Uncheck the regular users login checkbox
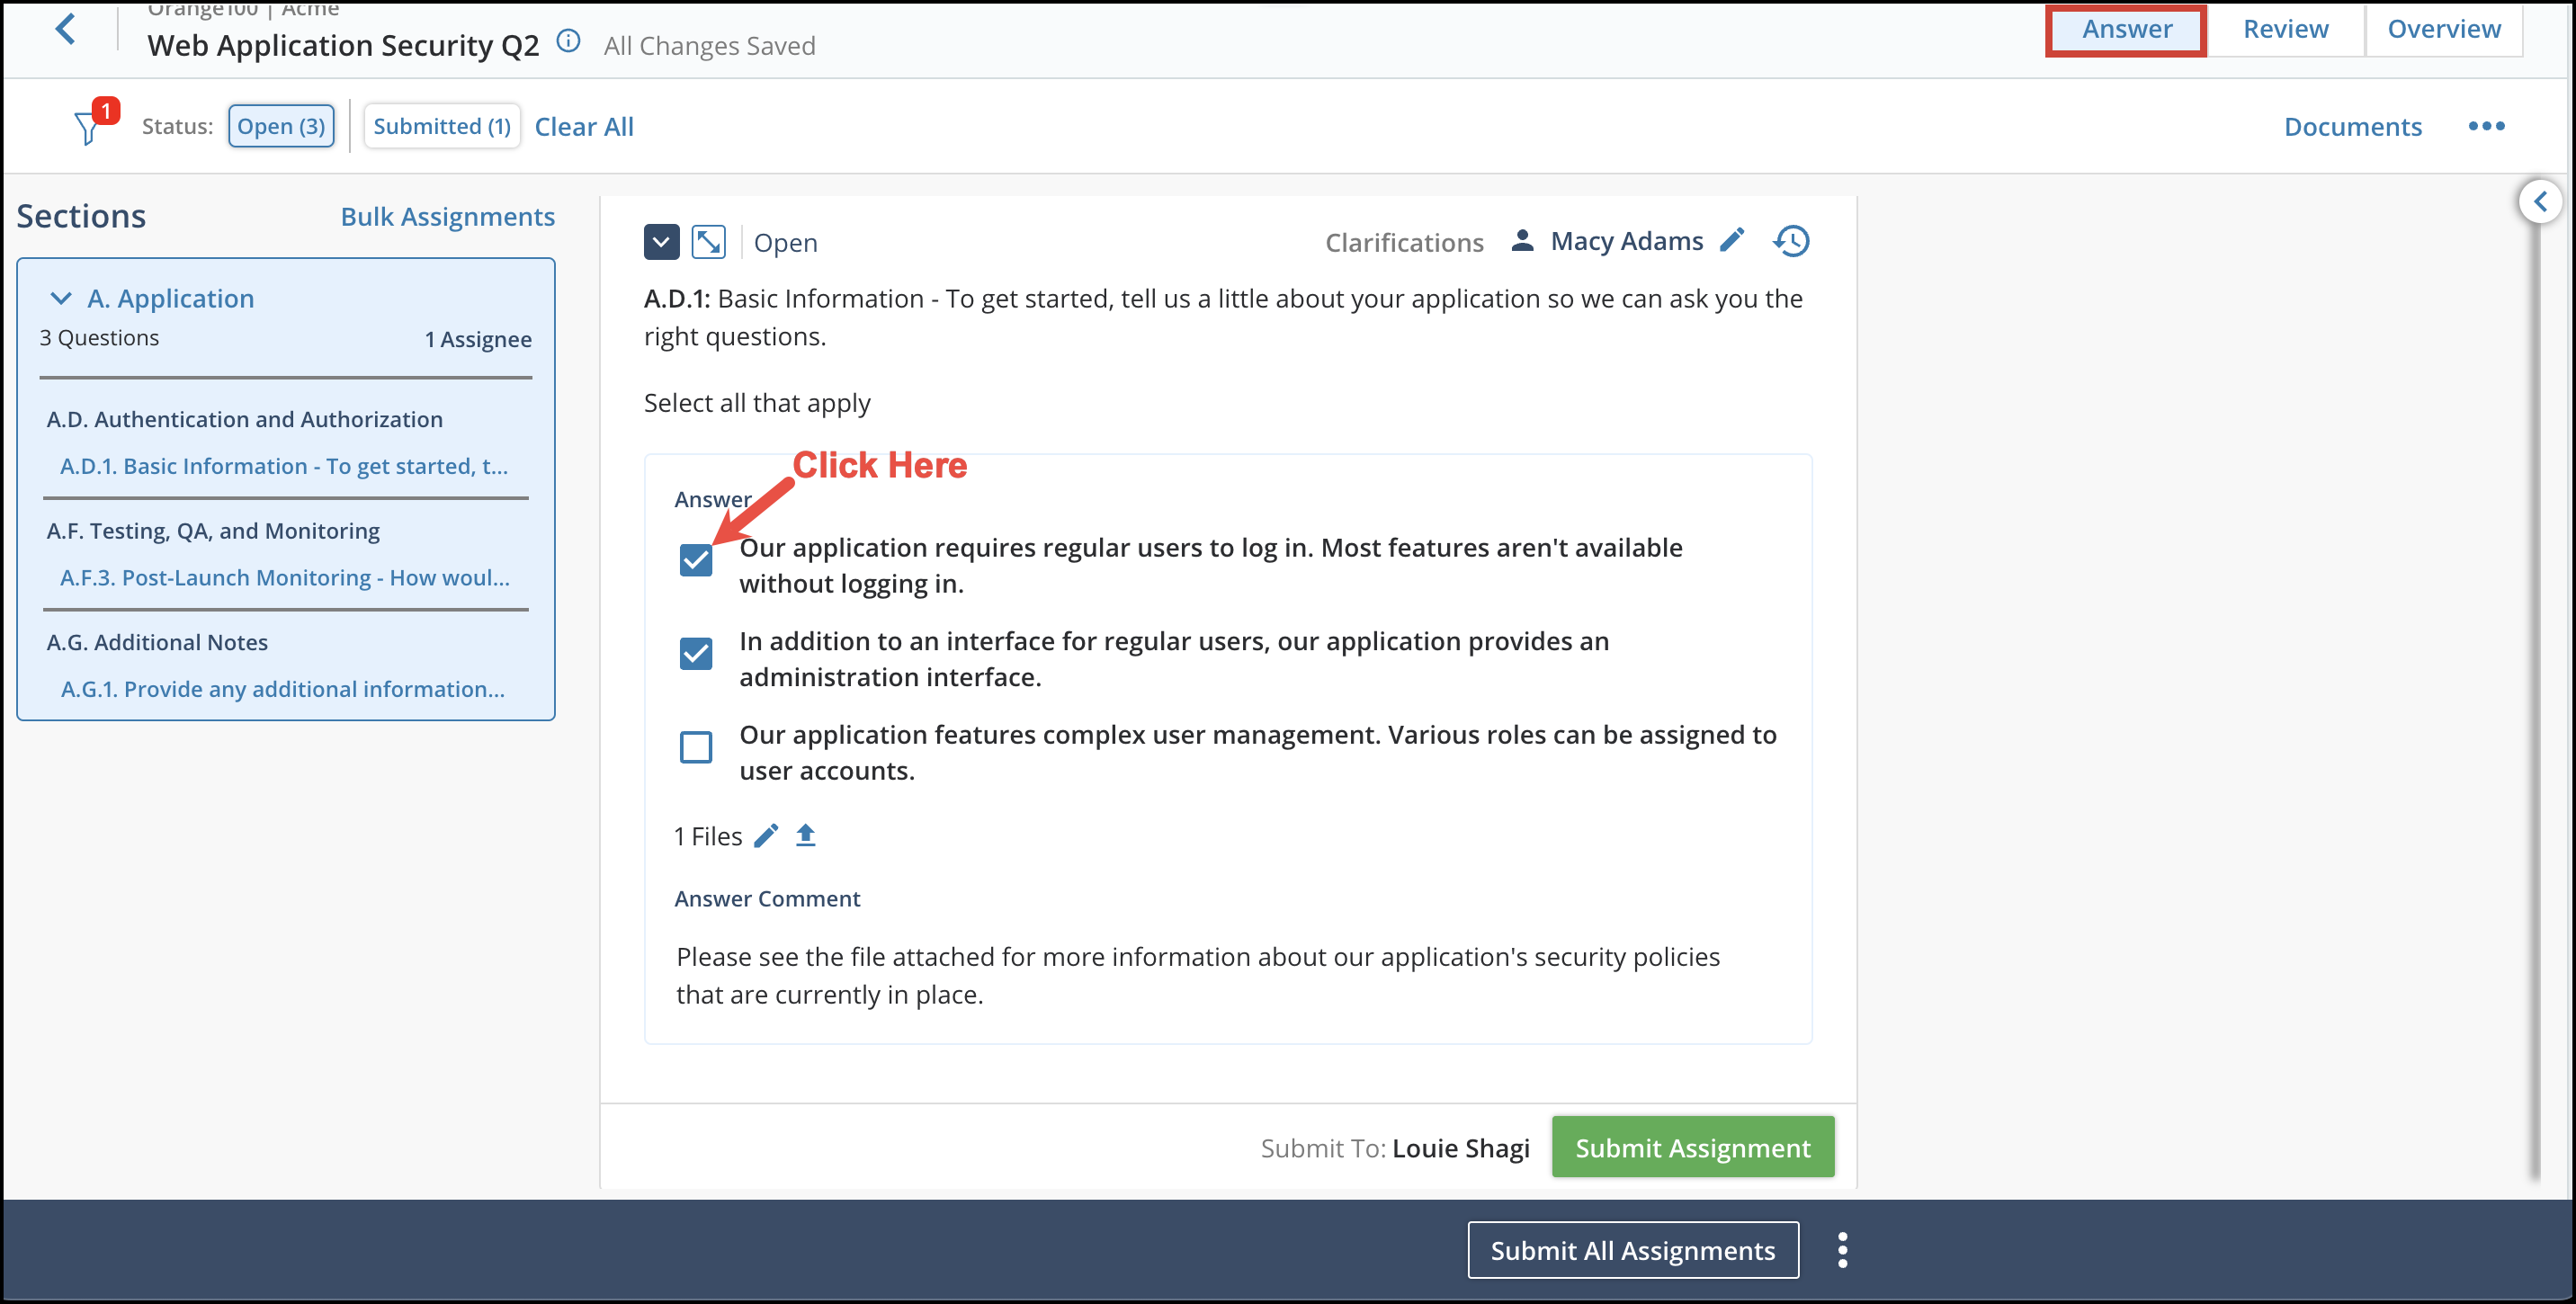 coord(696,560)
